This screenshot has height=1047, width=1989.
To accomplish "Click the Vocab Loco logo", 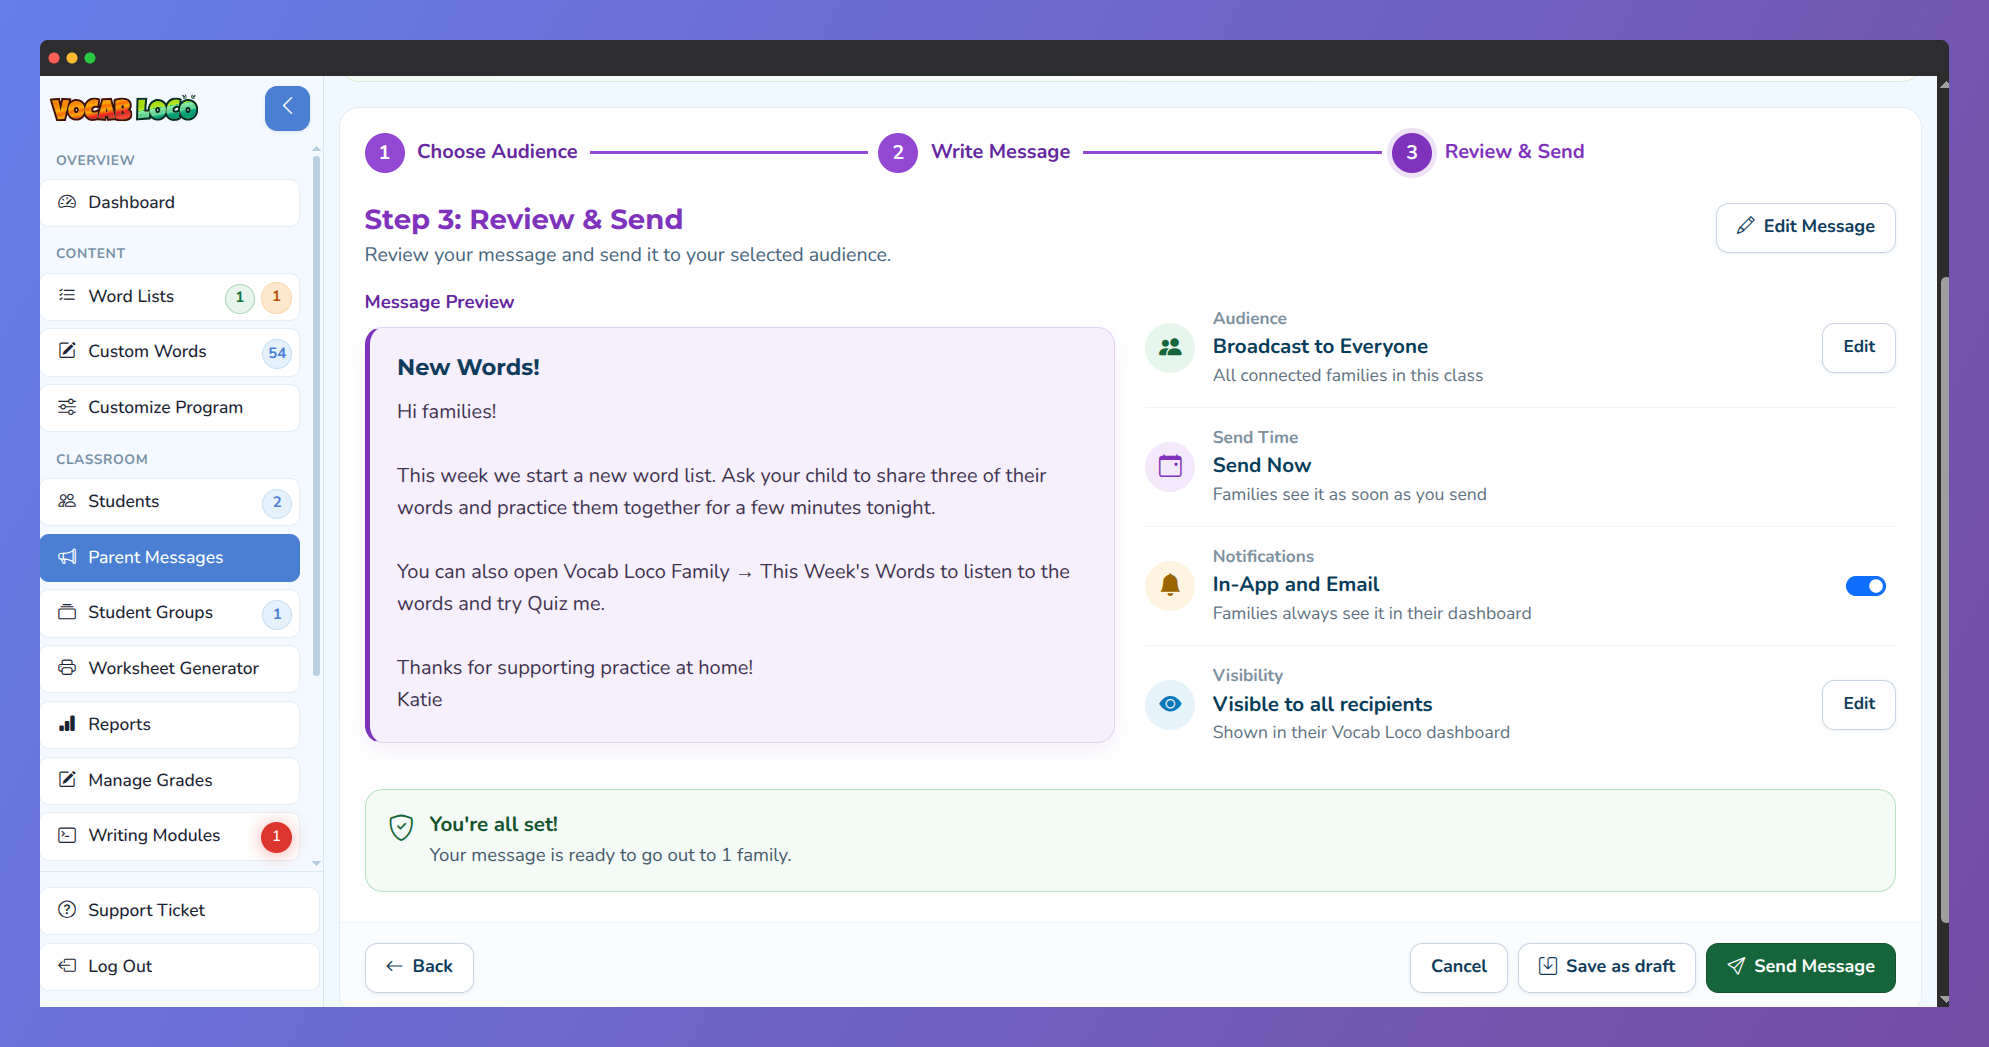I will point(124,108).
